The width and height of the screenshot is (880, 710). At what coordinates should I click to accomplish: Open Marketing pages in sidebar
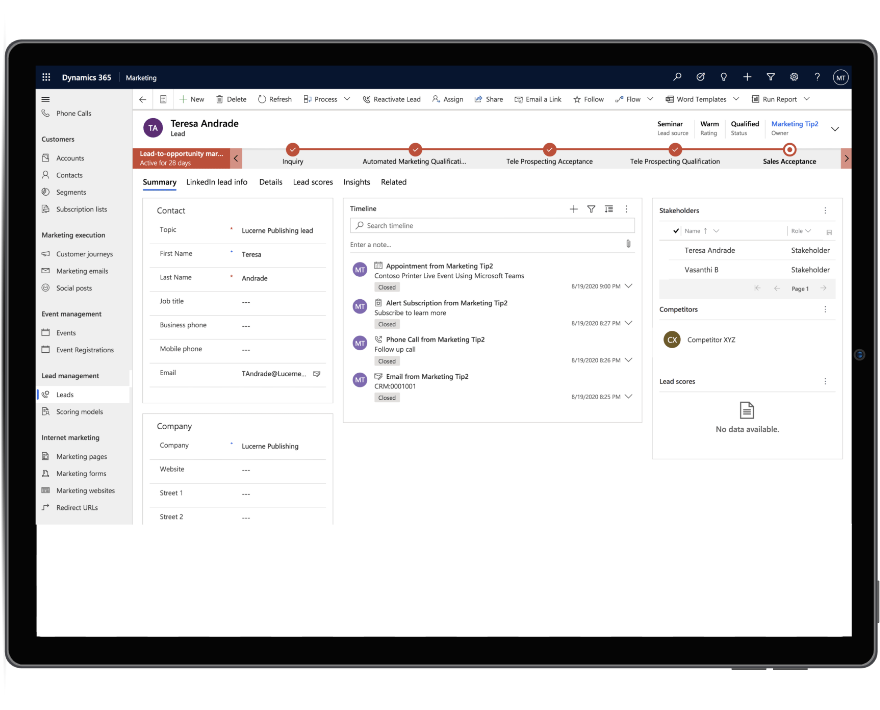tap(81, 457)
